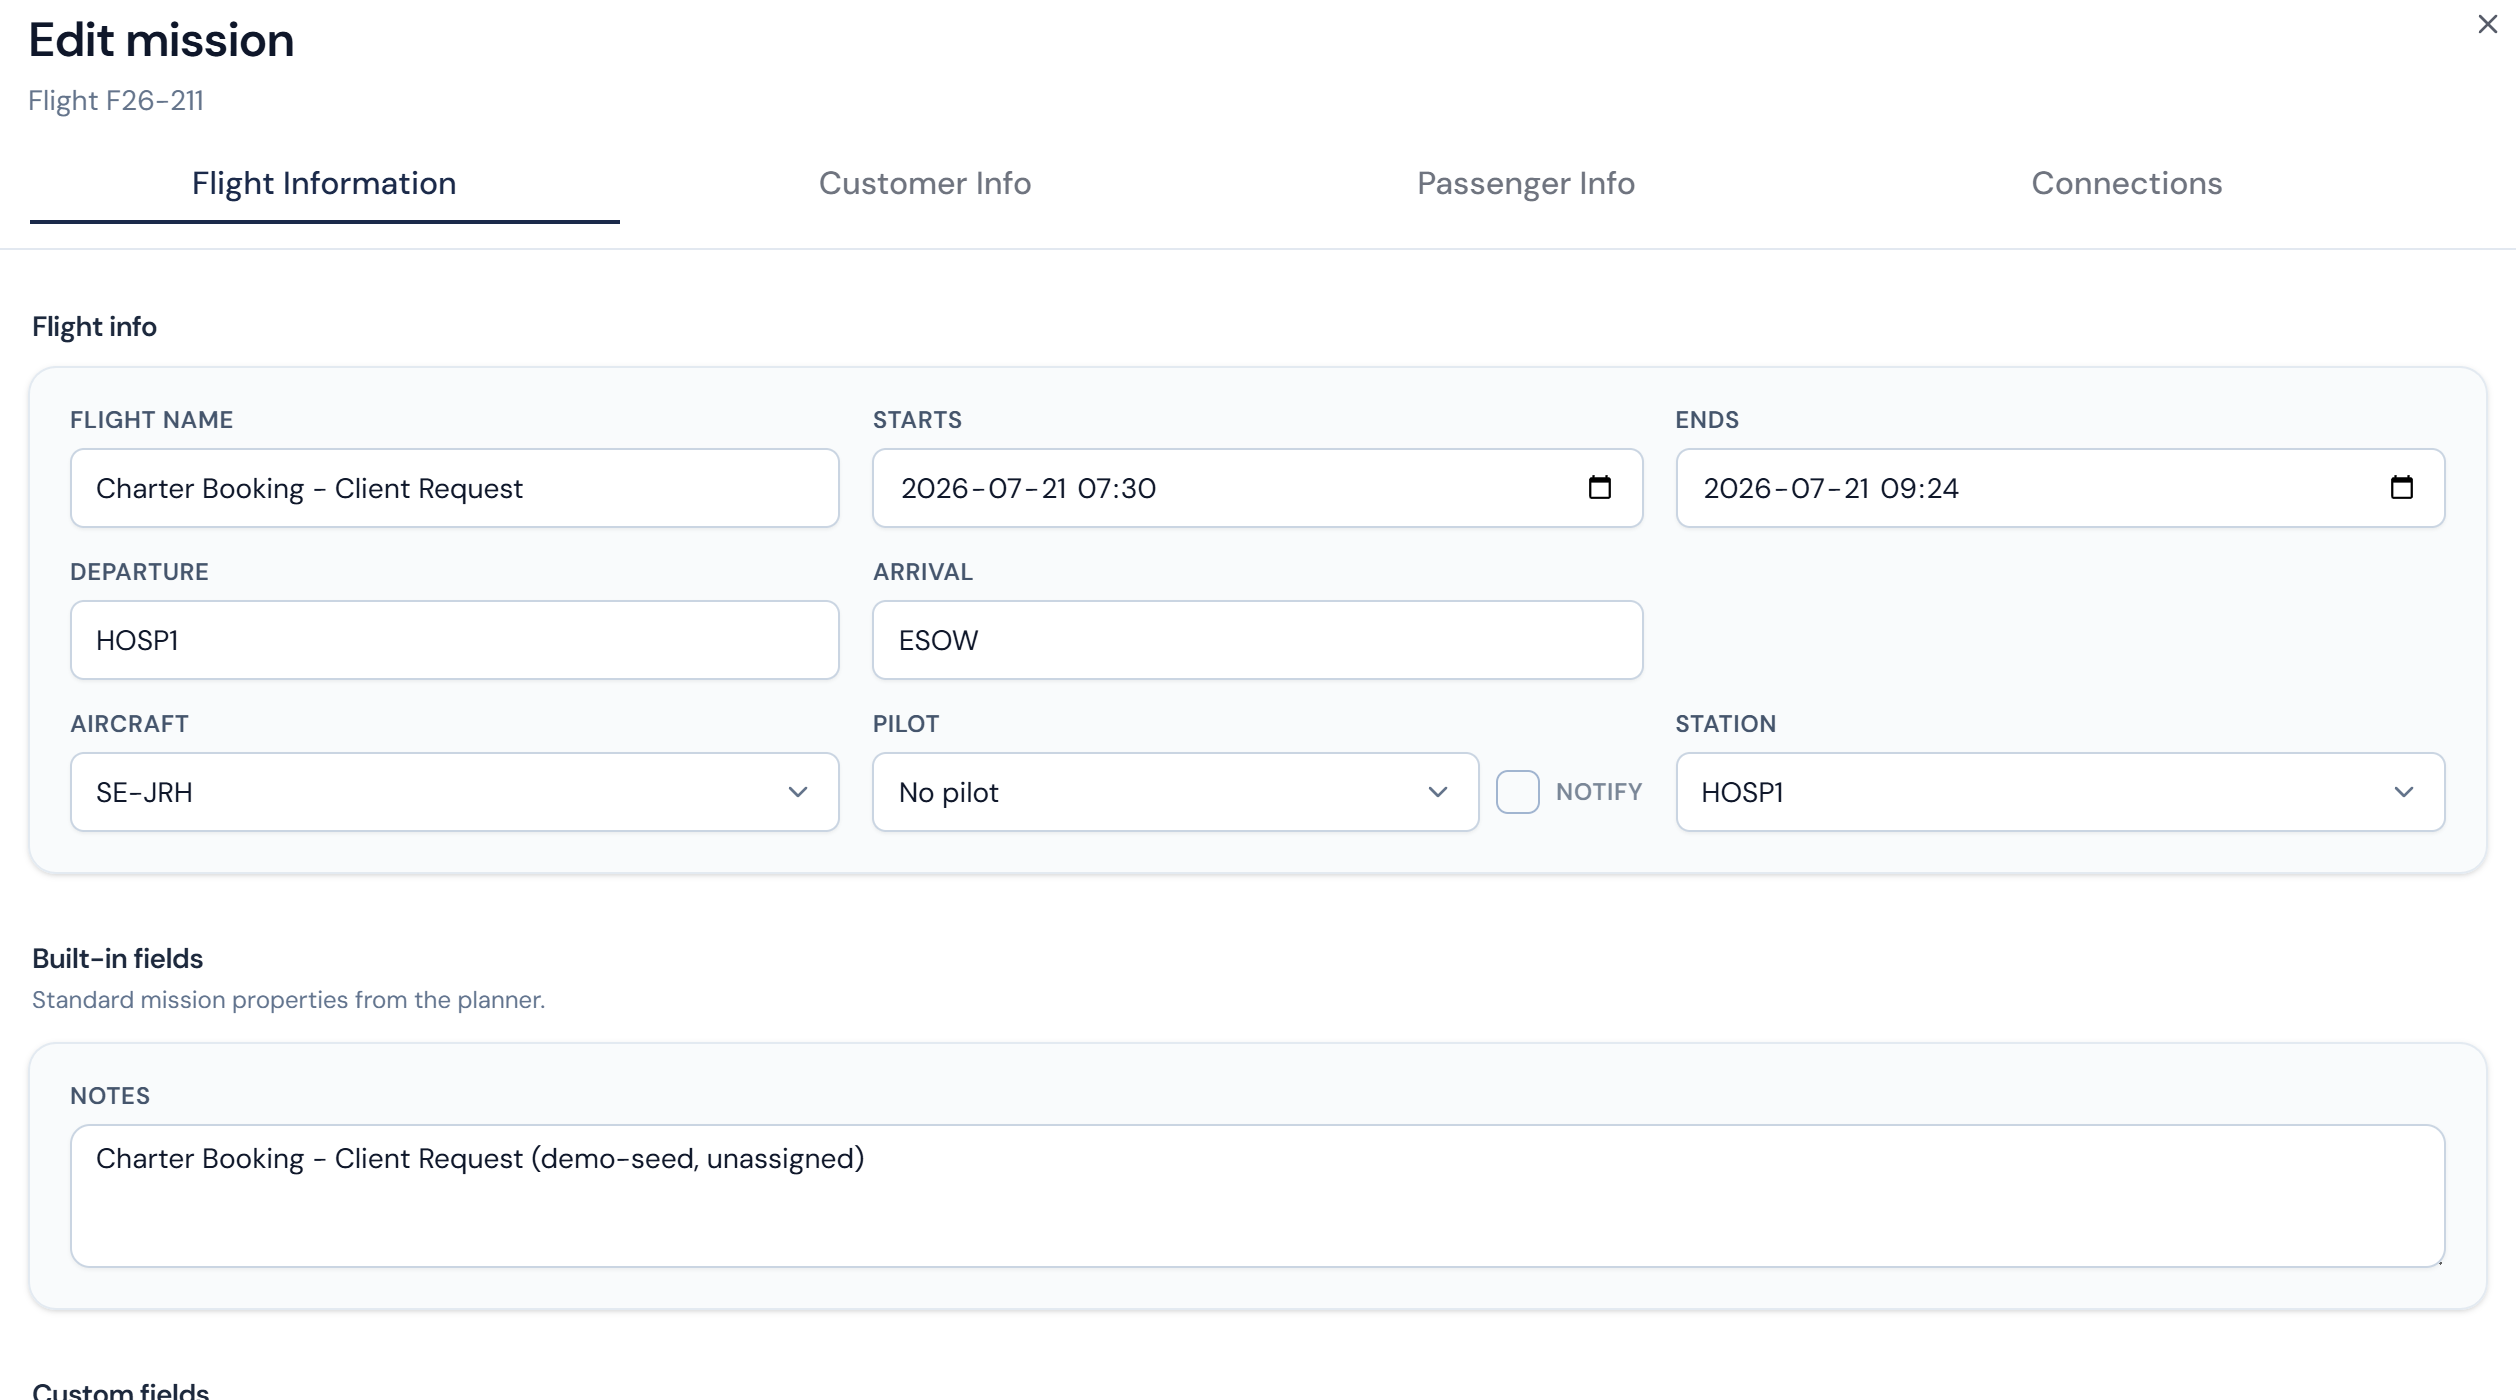Click the Flight info section heading
The height and width of the screenshot is (1400, 2516).
pos(94,327)
